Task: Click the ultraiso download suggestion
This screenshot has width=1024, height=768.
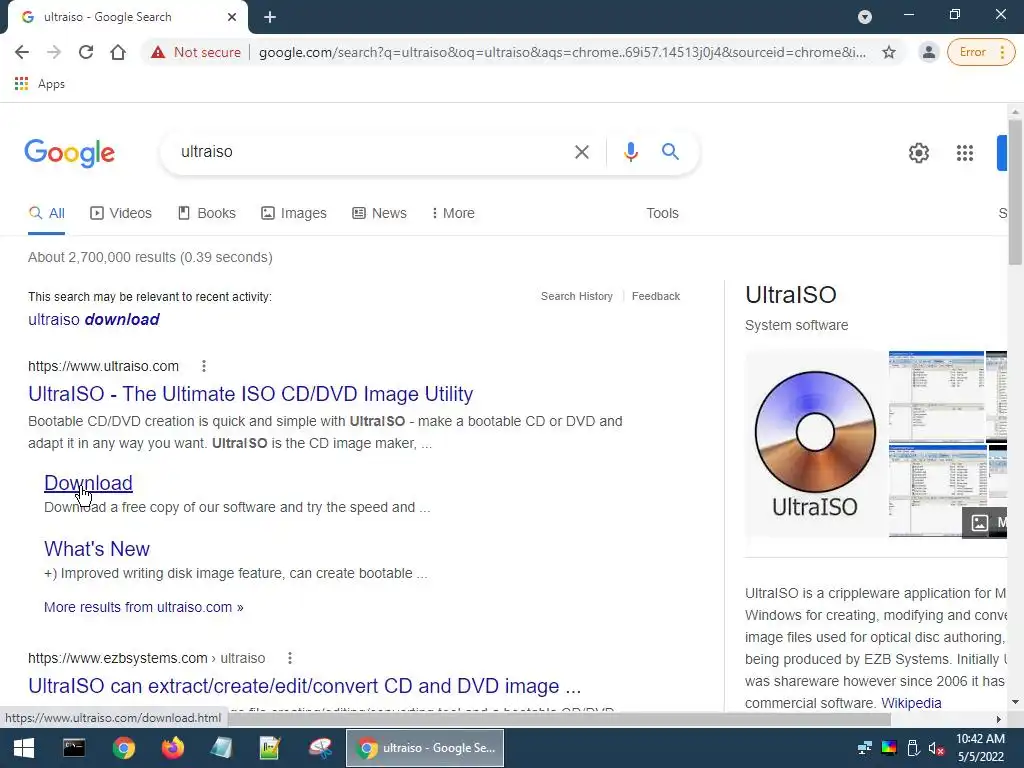Action: point(94,319)
